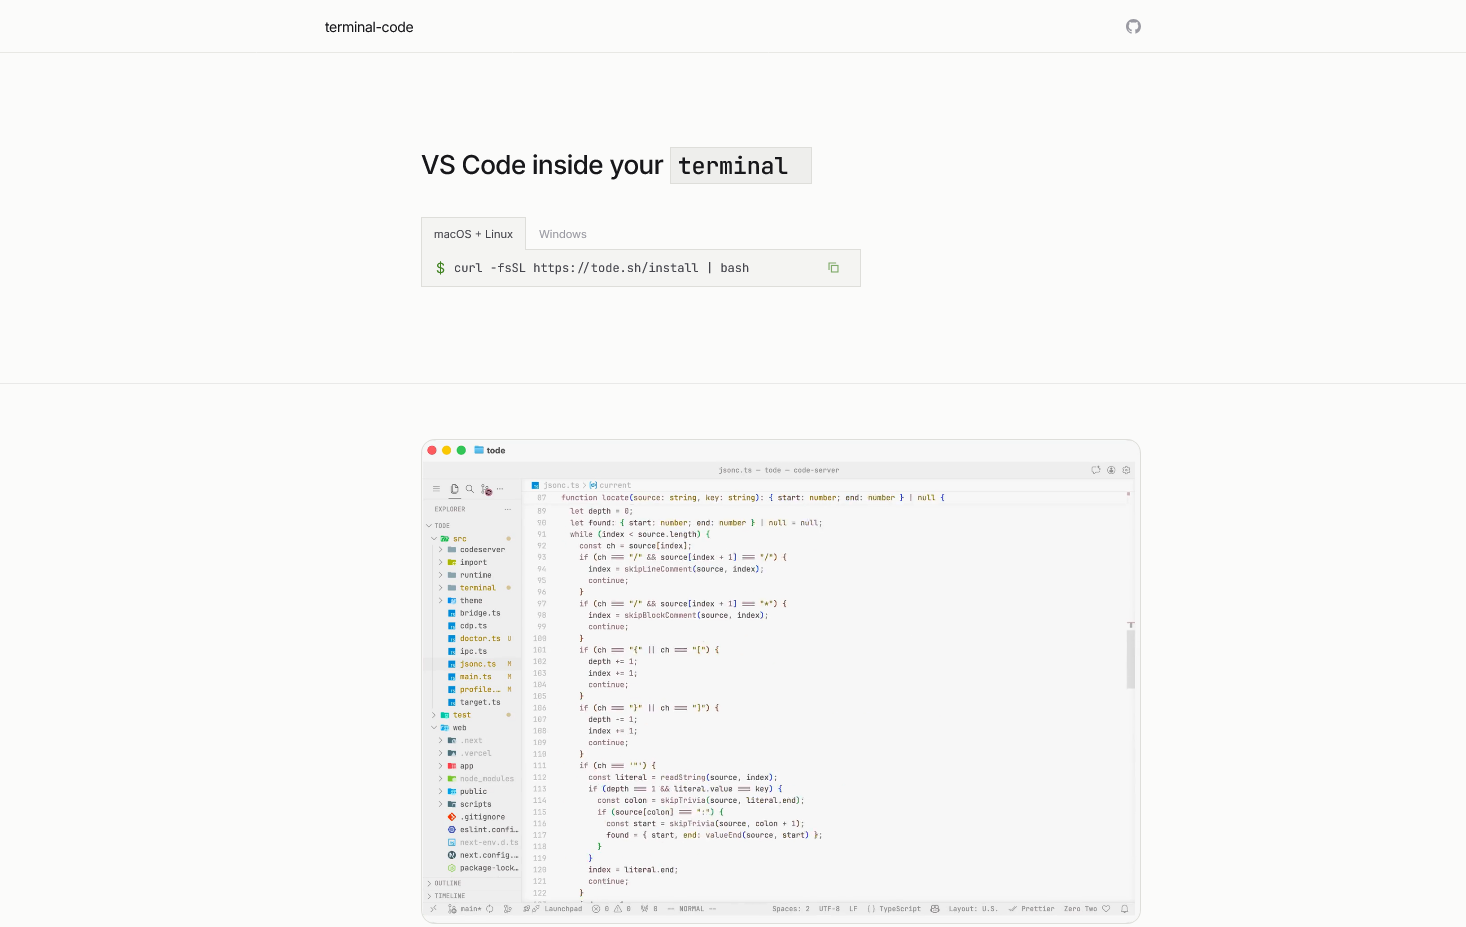Open Search view magnifier icon
This screenshot has width=1466, height=927.
[469, 489]
